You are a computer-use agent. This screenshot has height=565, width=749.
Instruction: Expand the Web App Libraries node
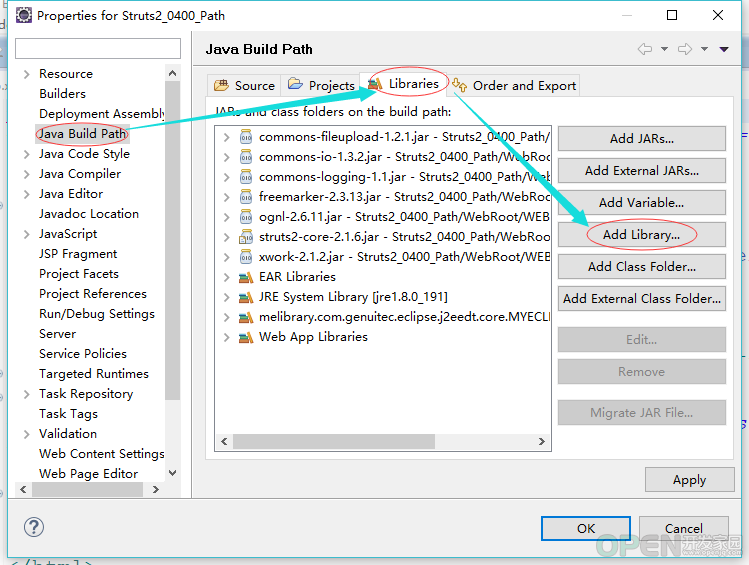[226, 337]
